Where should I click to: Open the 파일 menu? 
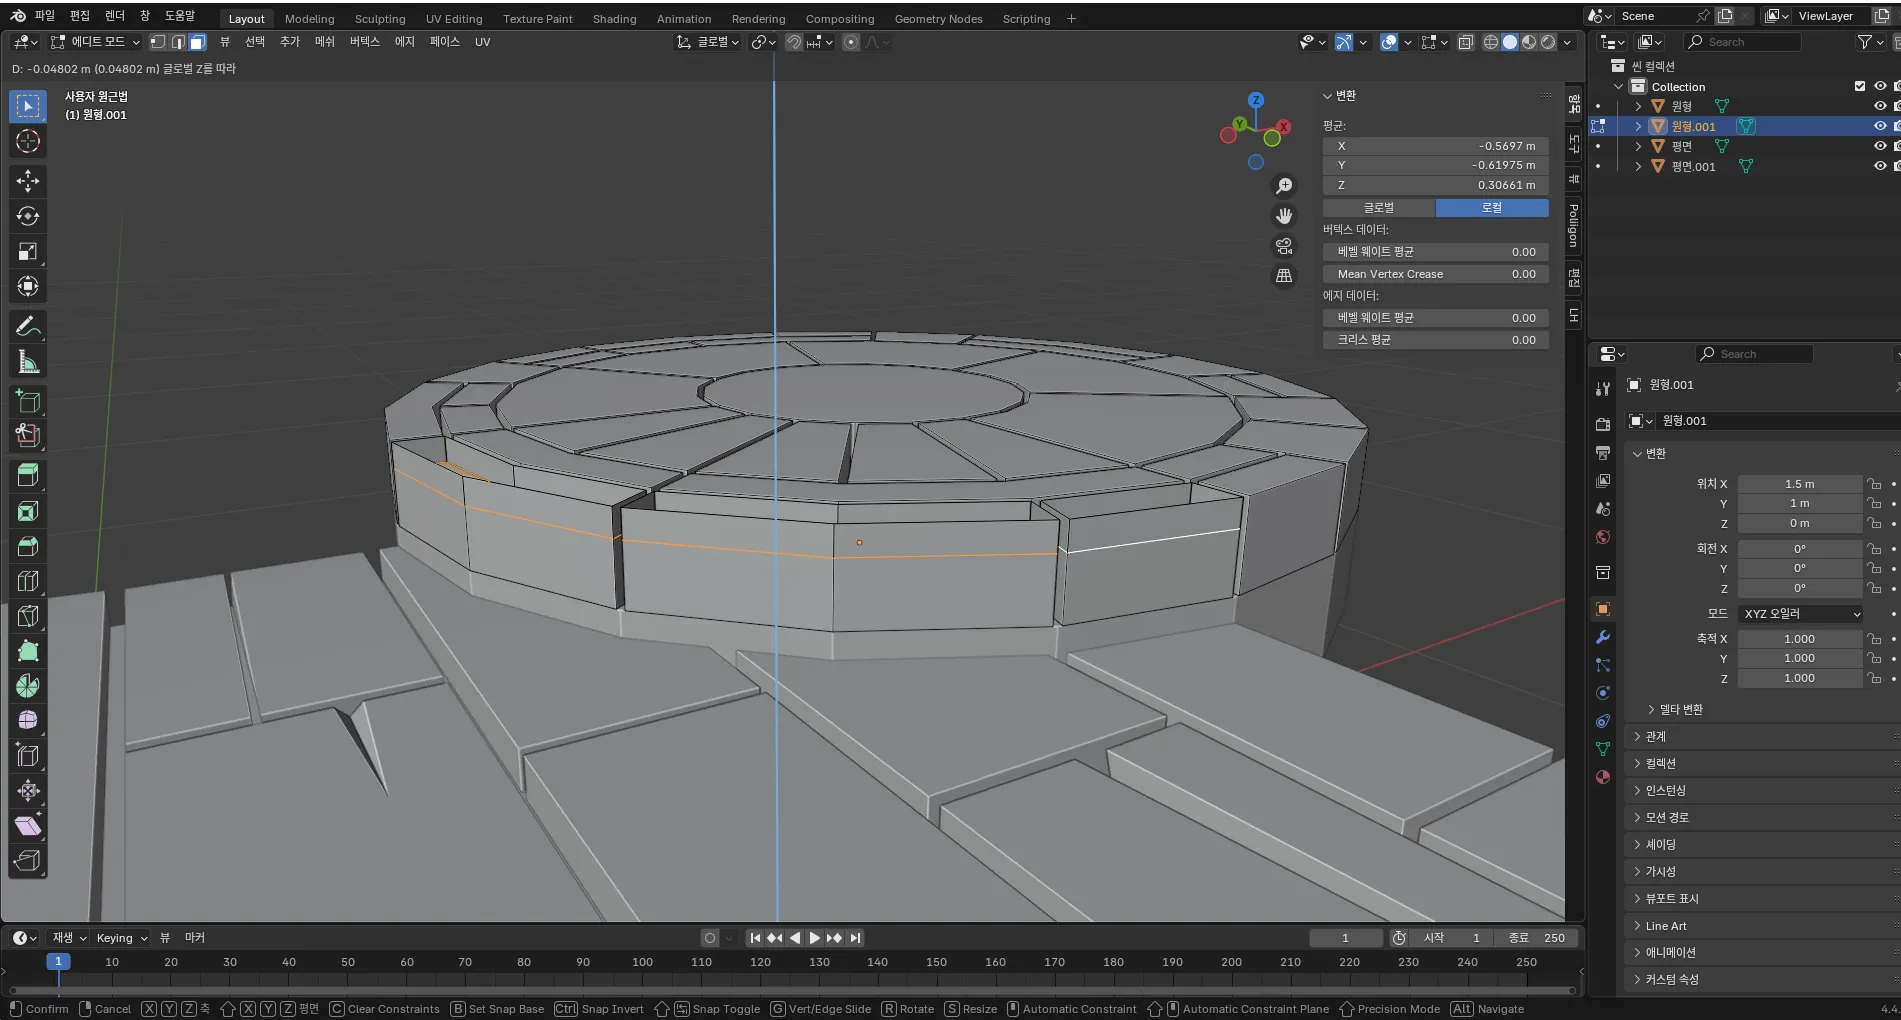[x=45, y=16]
